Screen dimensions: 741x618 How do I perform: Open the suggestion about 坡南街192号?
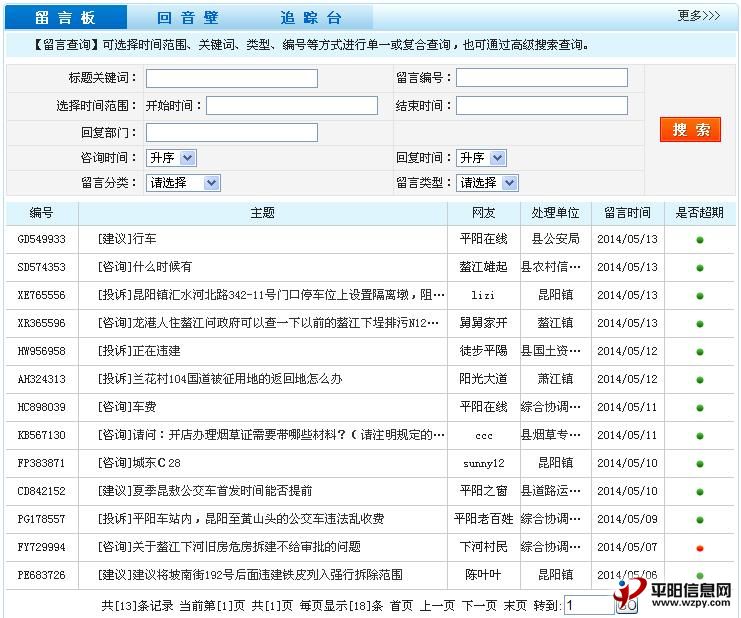pos(250,575)
